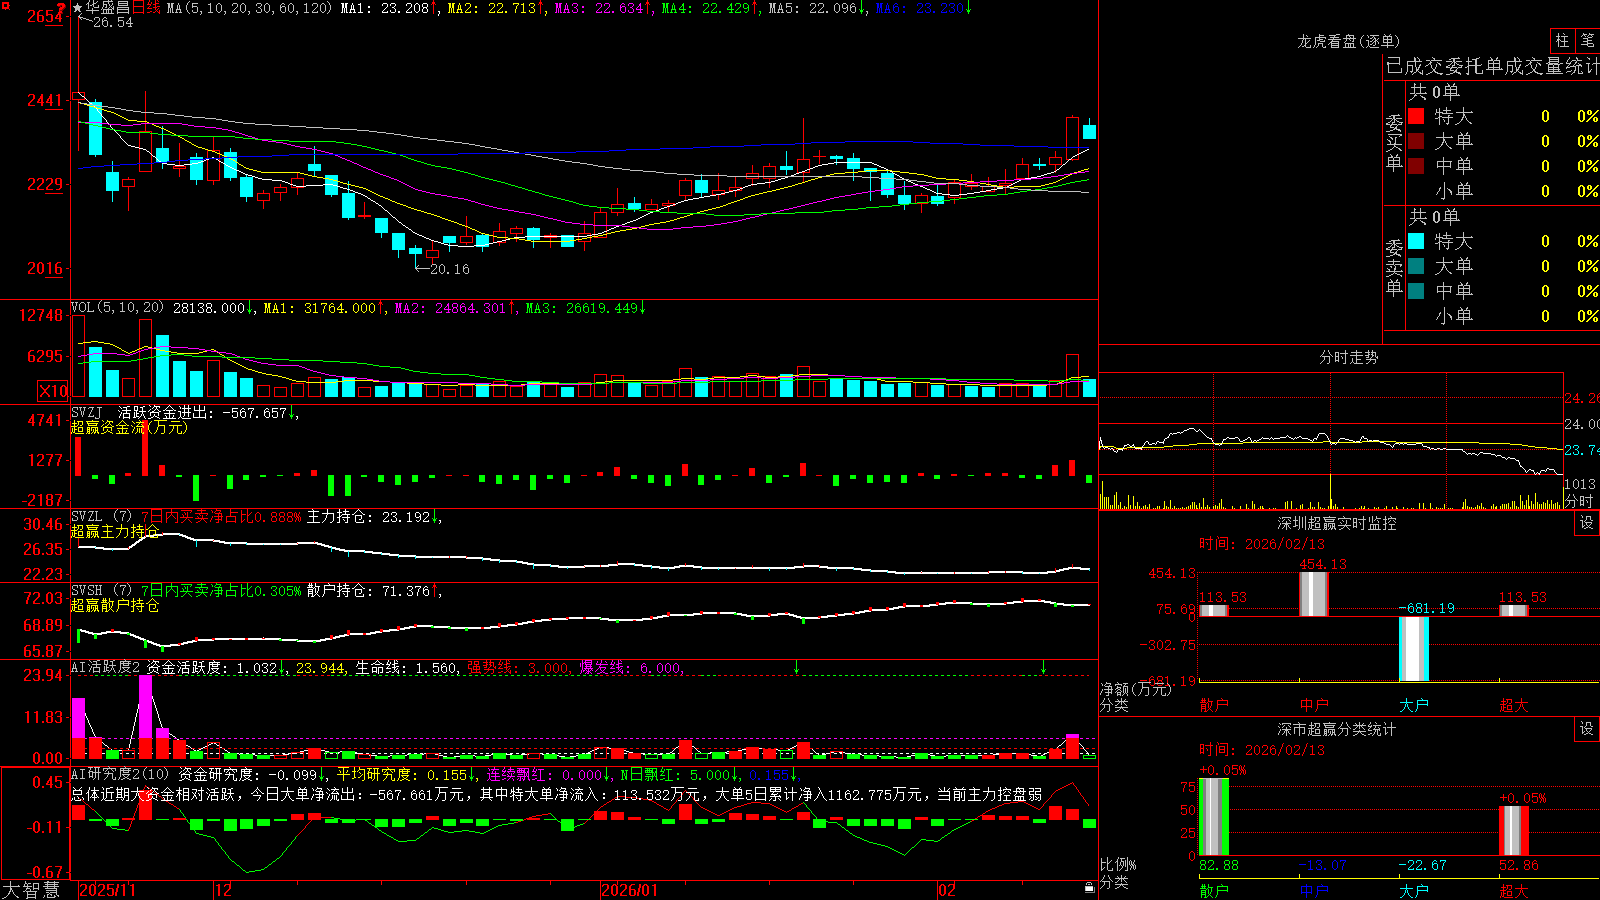Click the 20.16 low price marker

449,269
